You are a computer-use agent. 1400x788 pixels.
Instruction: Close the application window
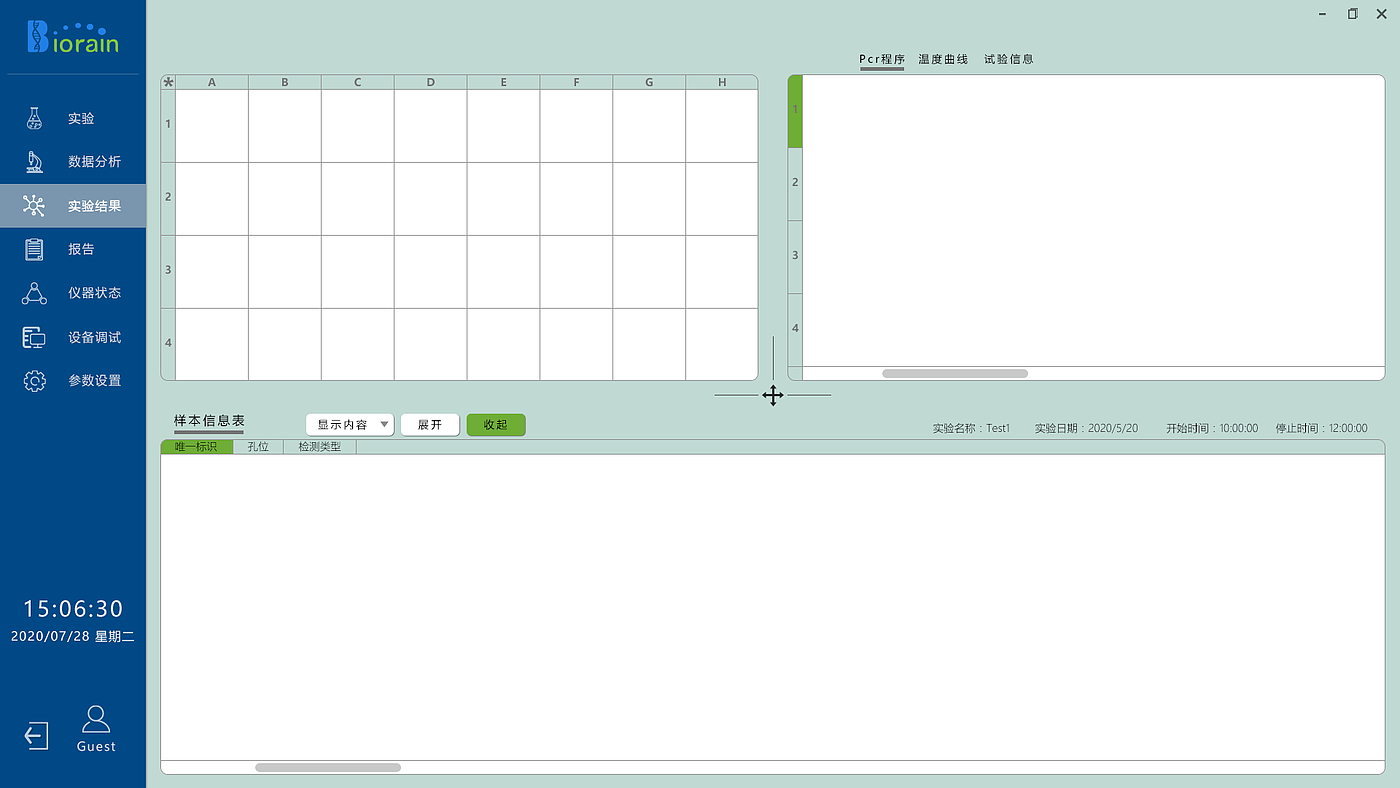1382,14
